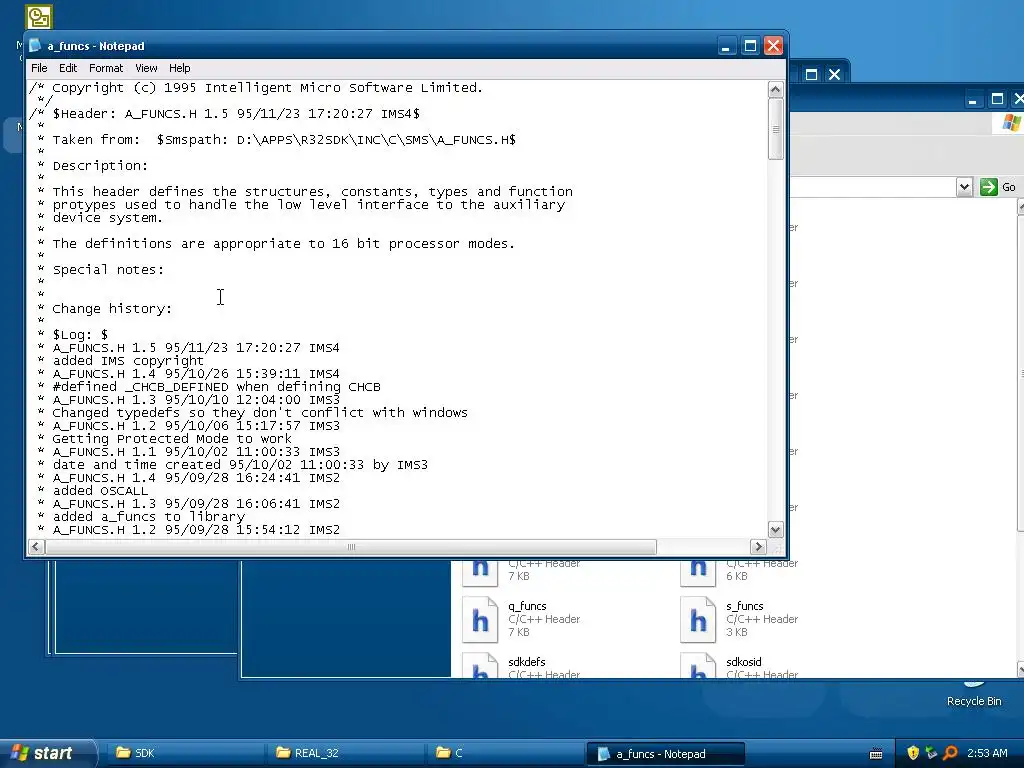The height and width of the screenshot is (768, 1024).
Task: Click the s_funcs file name label
Action: tap(744, 606)
